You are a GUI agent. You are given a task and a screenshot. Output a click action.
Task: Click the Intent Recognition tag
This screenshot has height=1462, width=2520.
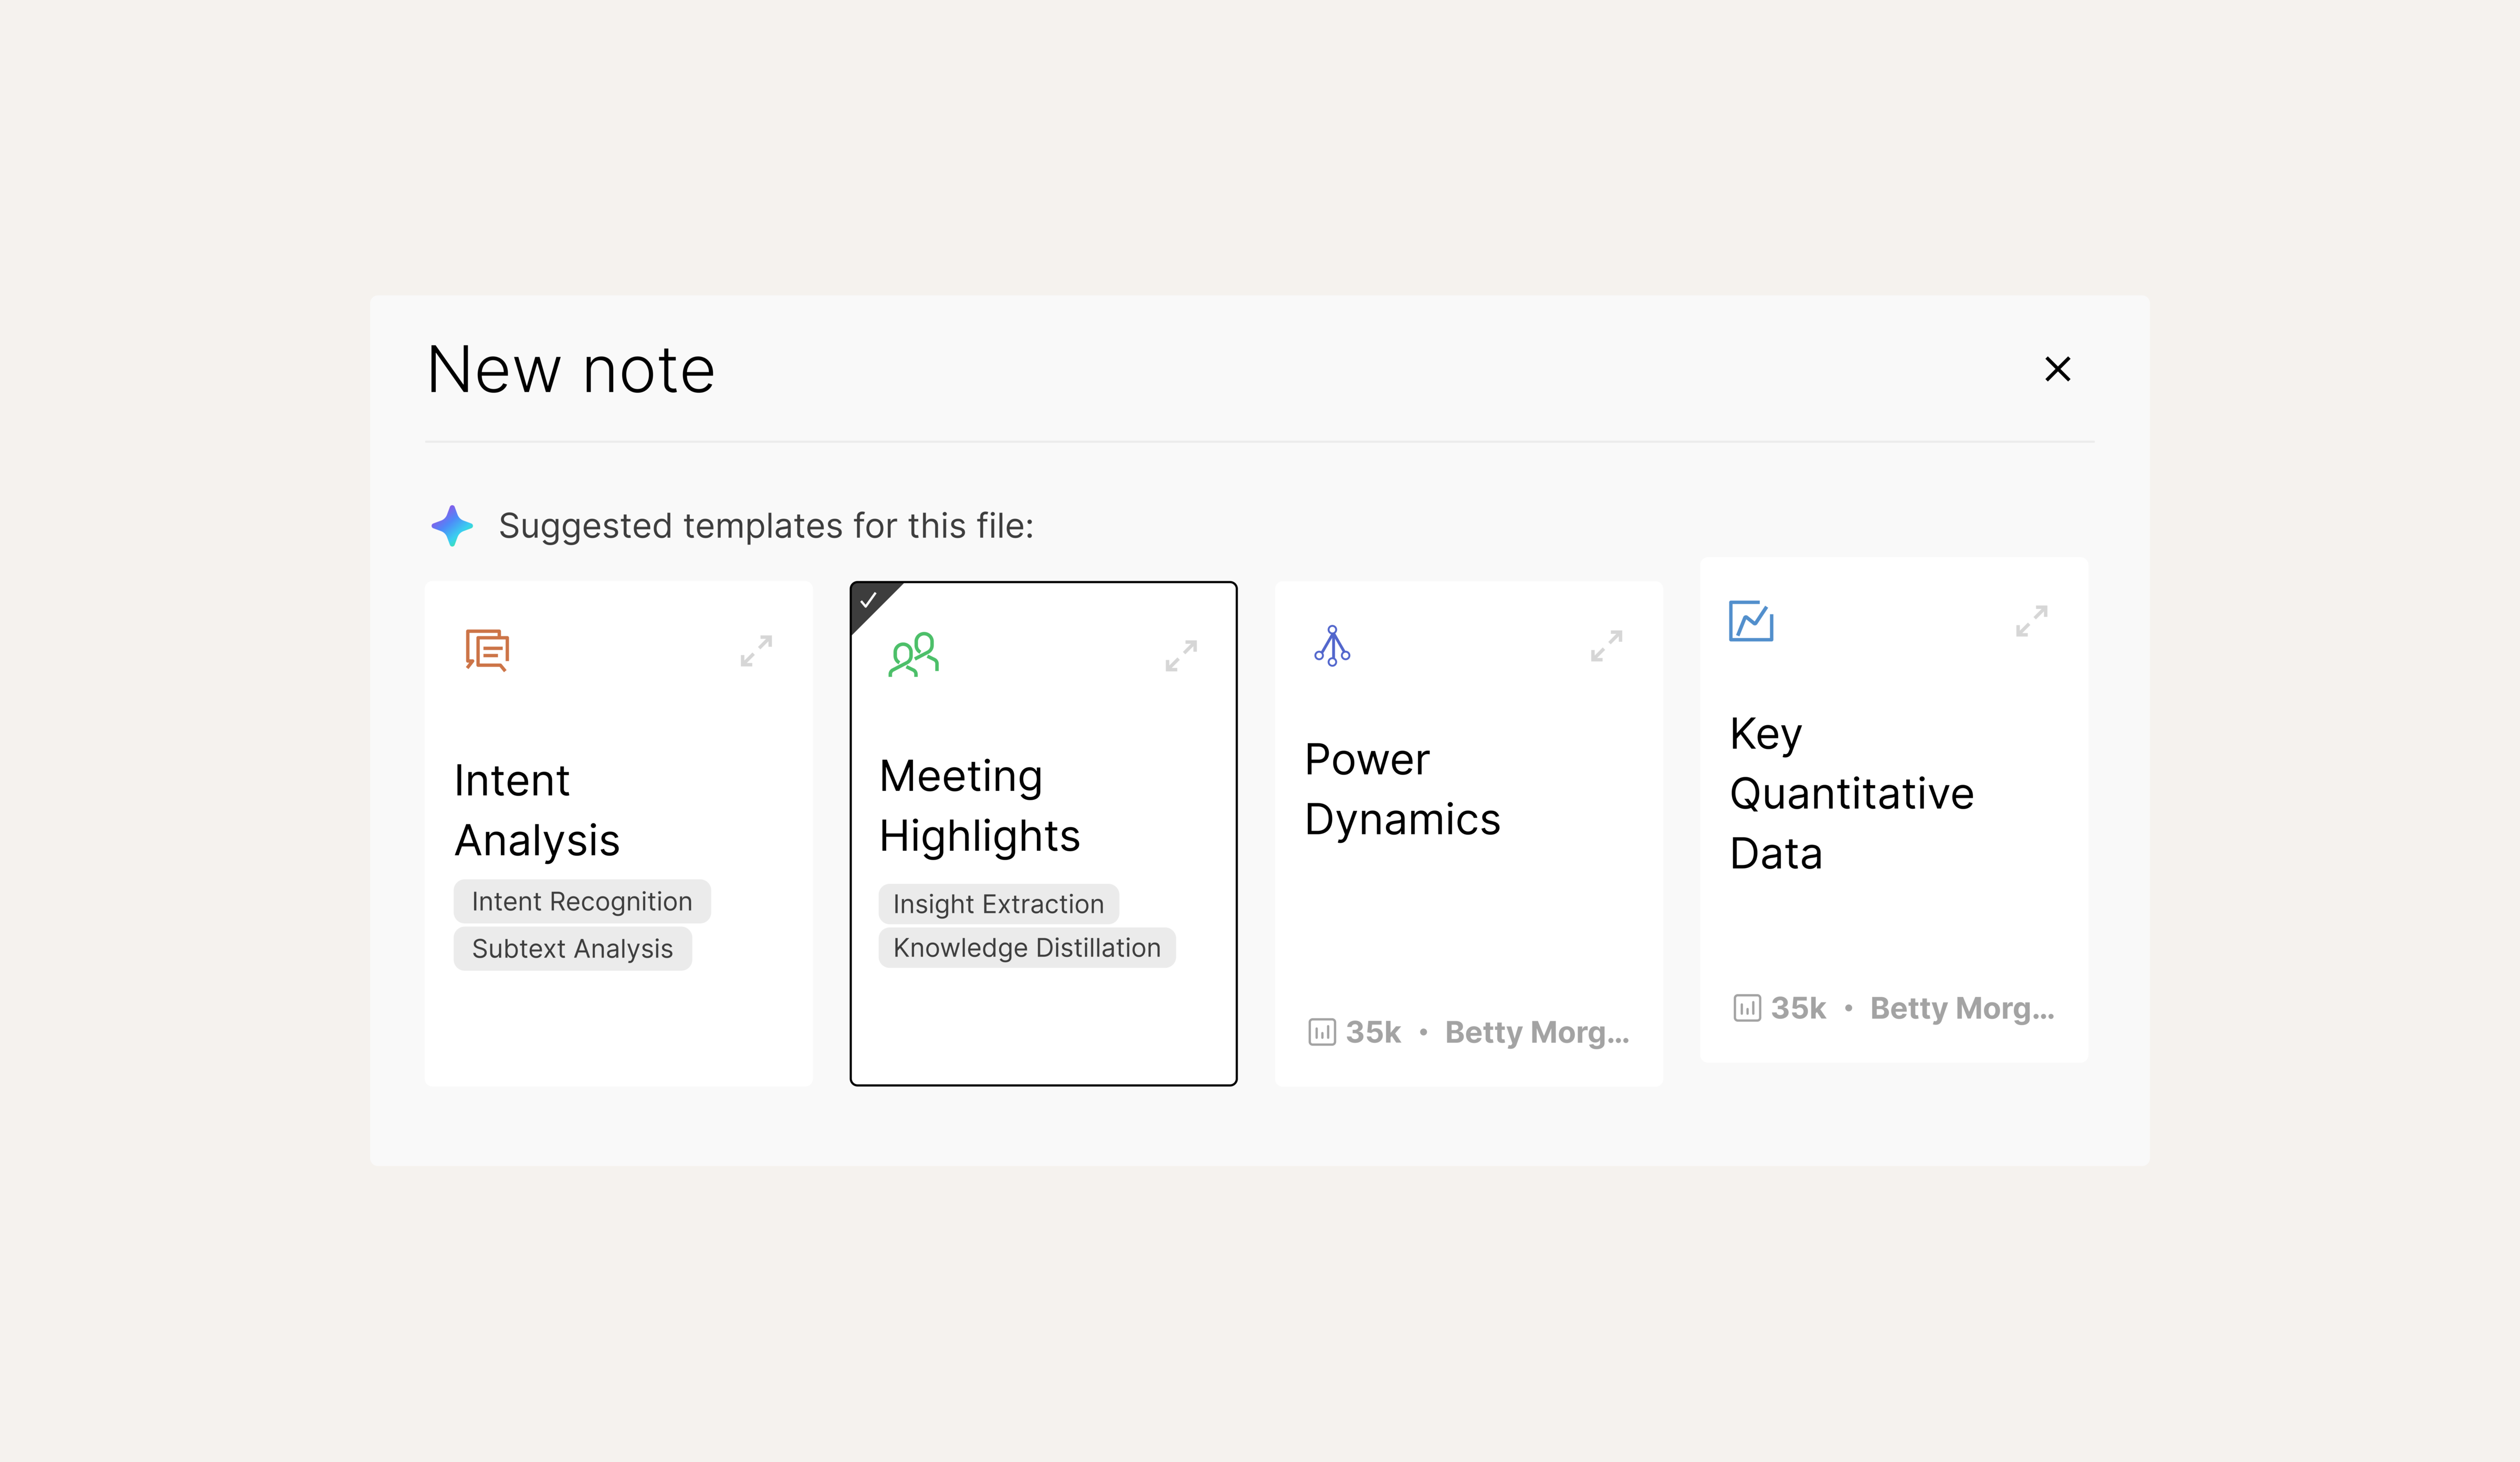[582, 901]
